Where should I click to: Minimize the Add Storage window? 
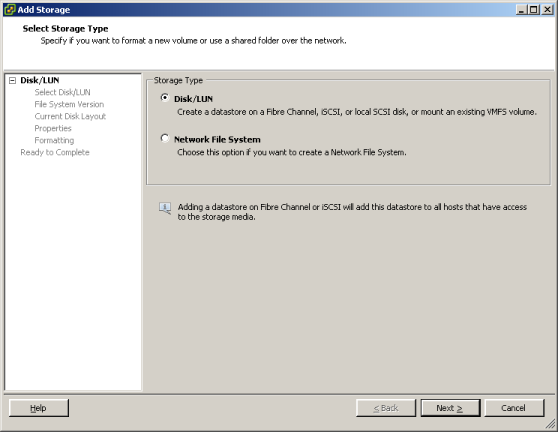[521, 10]
